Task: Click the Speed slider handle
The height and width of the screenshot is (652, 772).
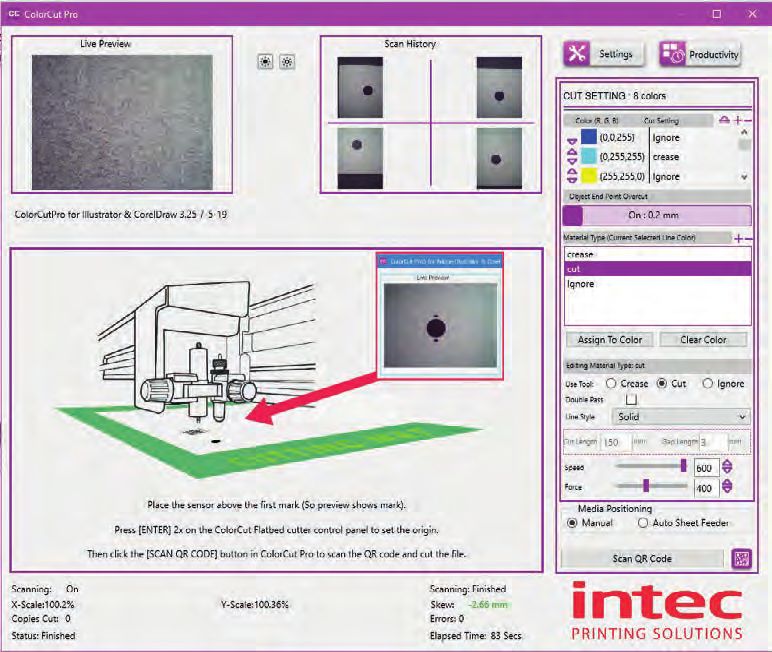Action: coord(683,465)
